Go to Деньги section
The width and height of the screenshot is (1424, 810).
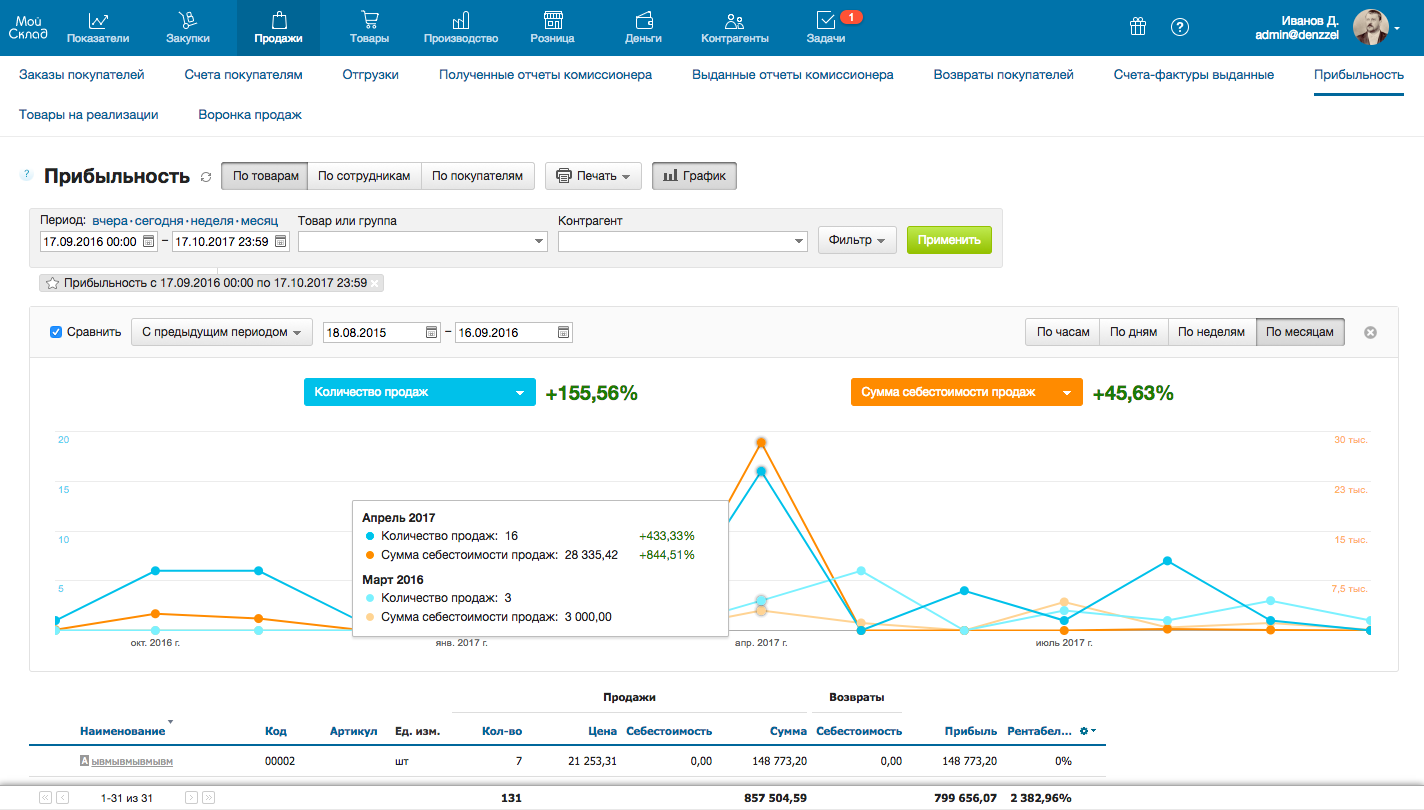(x=643, y=28)
